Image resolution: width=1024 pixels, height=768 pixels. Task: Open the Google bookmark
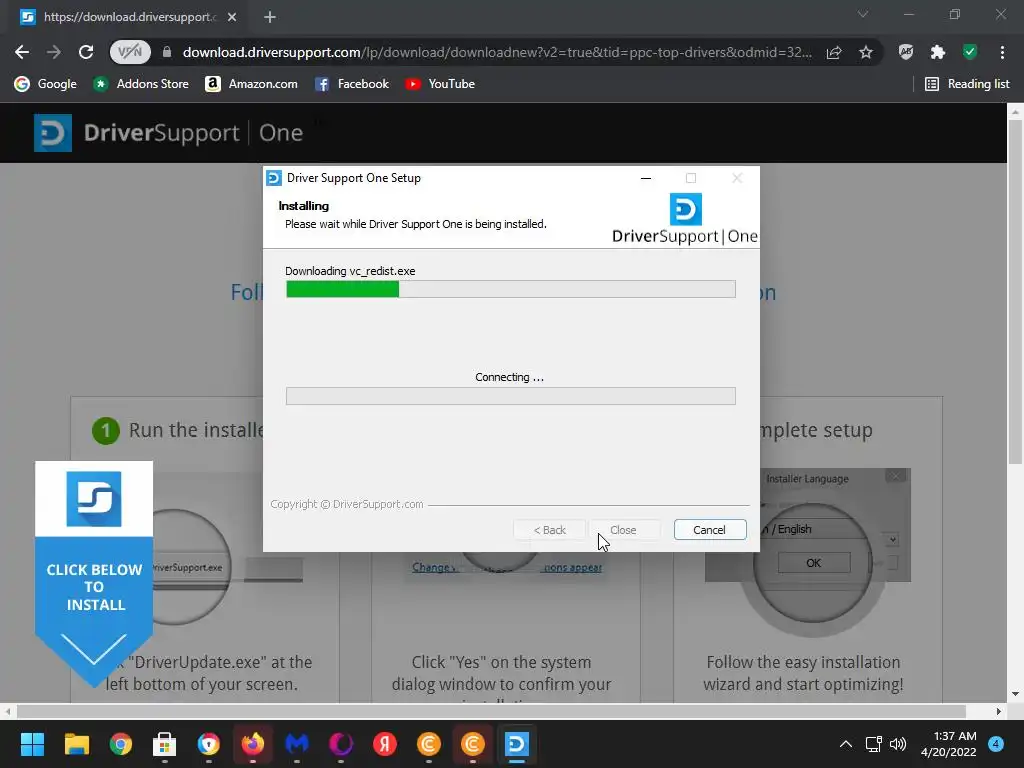tap(46, 84)
